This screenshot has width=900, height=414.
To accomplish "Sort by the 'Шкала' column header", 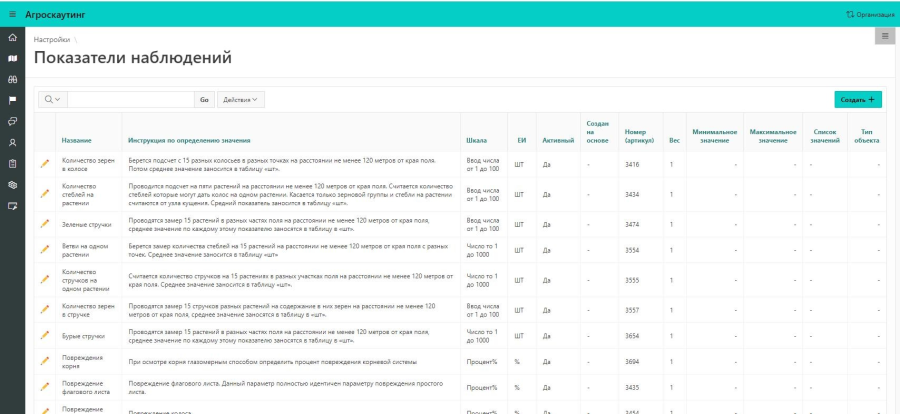I will click(477, 141).
